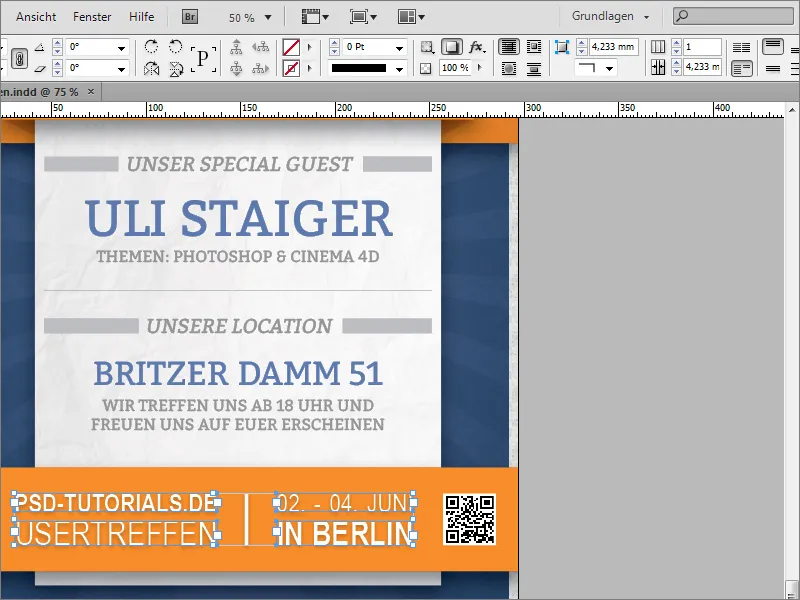This screenshot has width=800, height=600.
Task: Open the shear angle dropdown
Action: (121, 69)
